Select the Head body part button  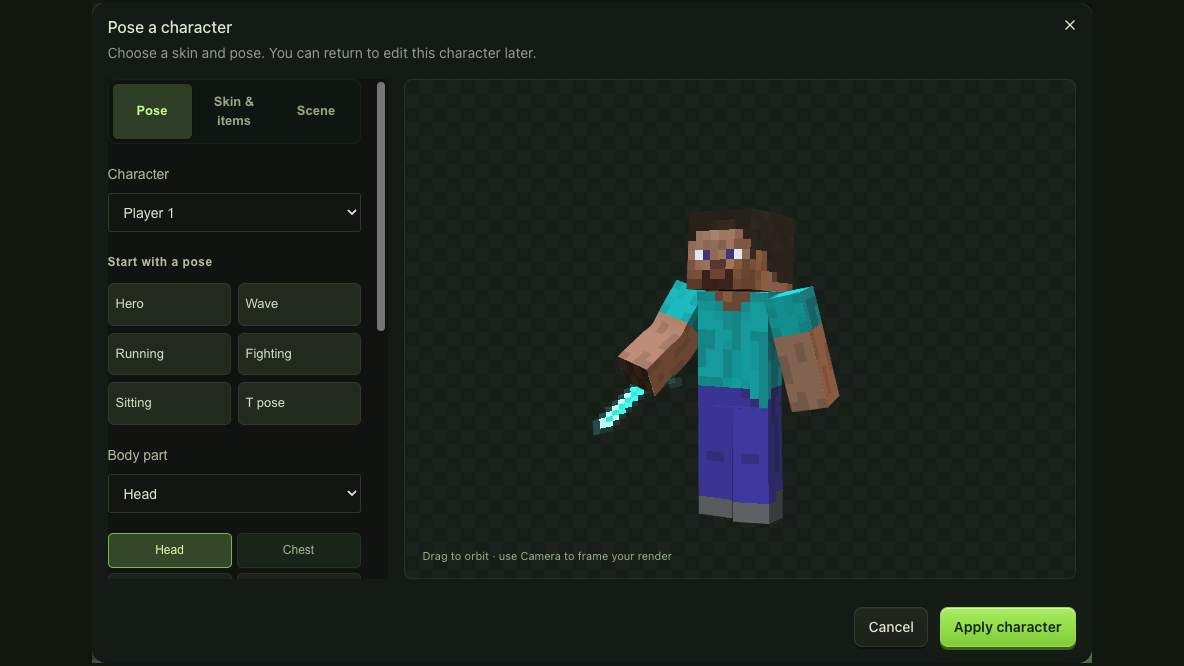pyautogui.click(x=170, y=550)
